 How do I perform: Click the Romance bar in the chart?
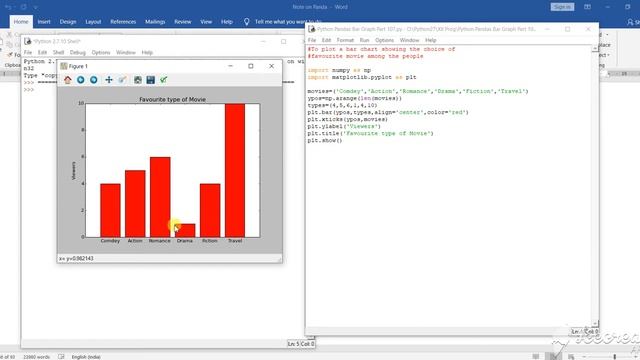[160, 197]
